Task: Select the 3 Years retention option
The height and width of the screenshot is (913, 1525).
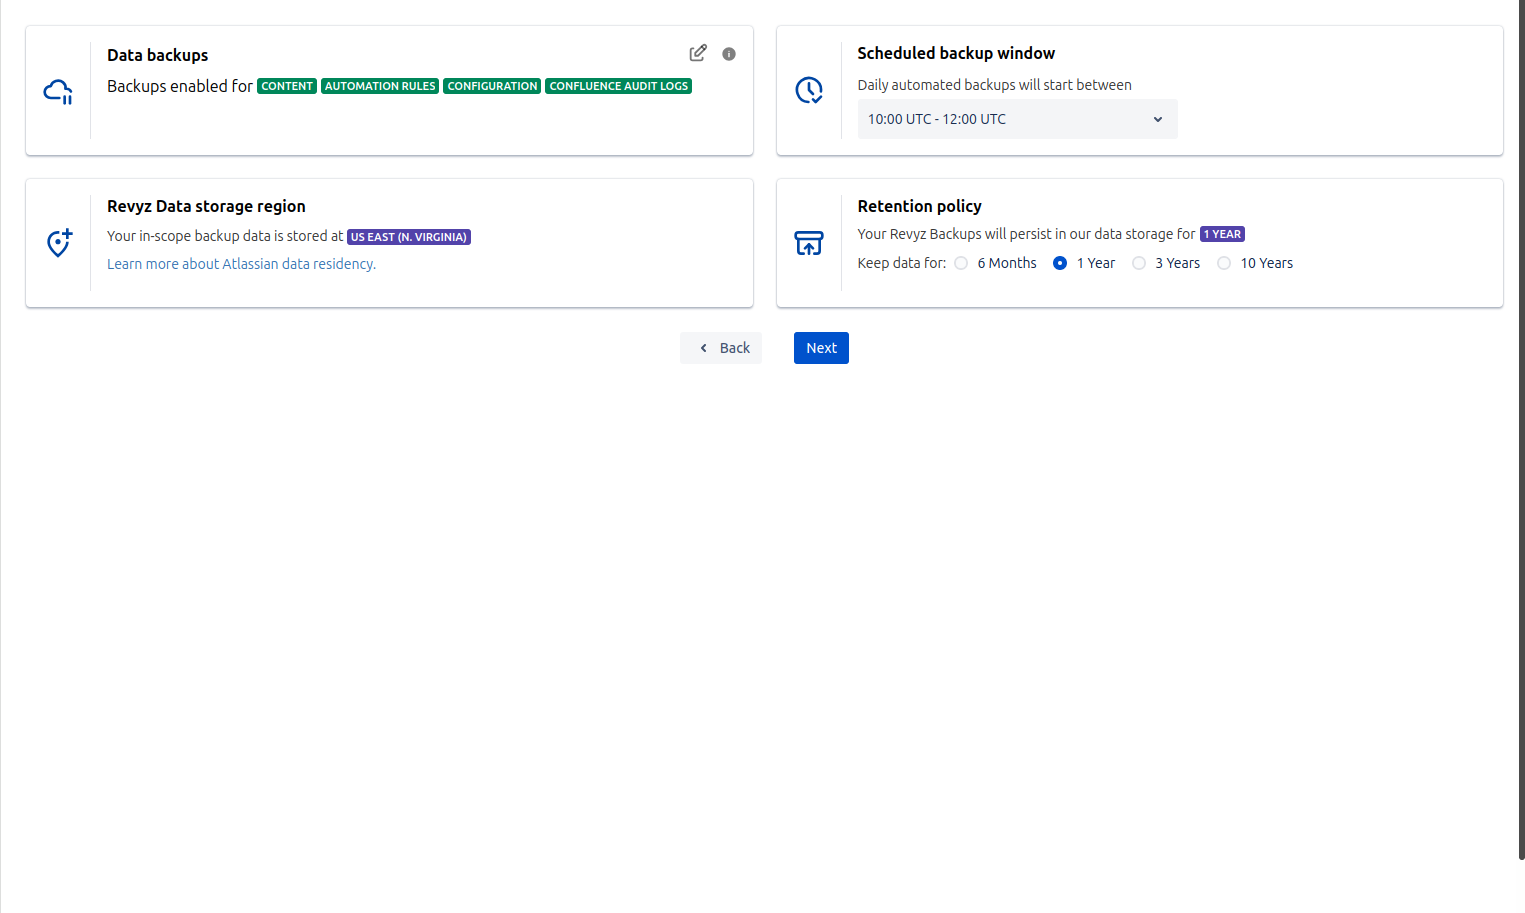Action: (1138, 262)
